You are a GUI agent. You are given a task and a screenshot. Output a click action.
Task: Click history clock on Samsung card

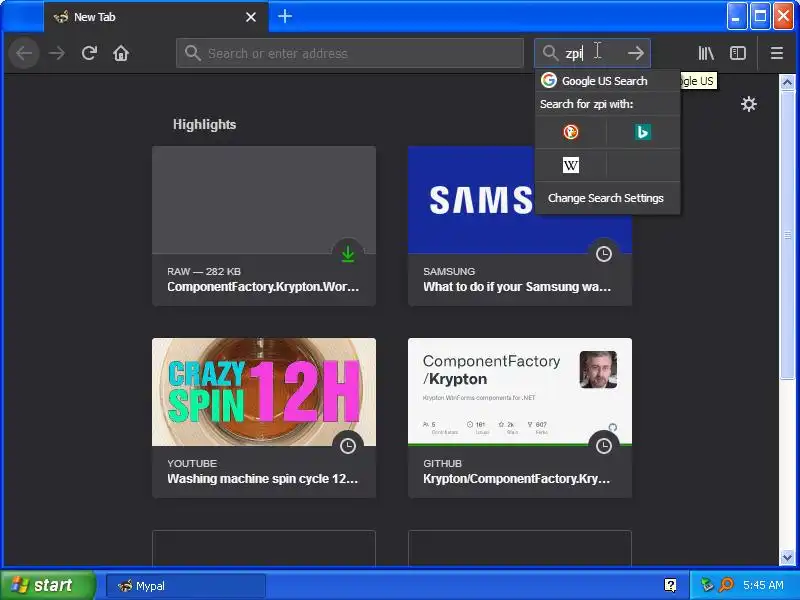pyautogui.click(x=604, y=254)
